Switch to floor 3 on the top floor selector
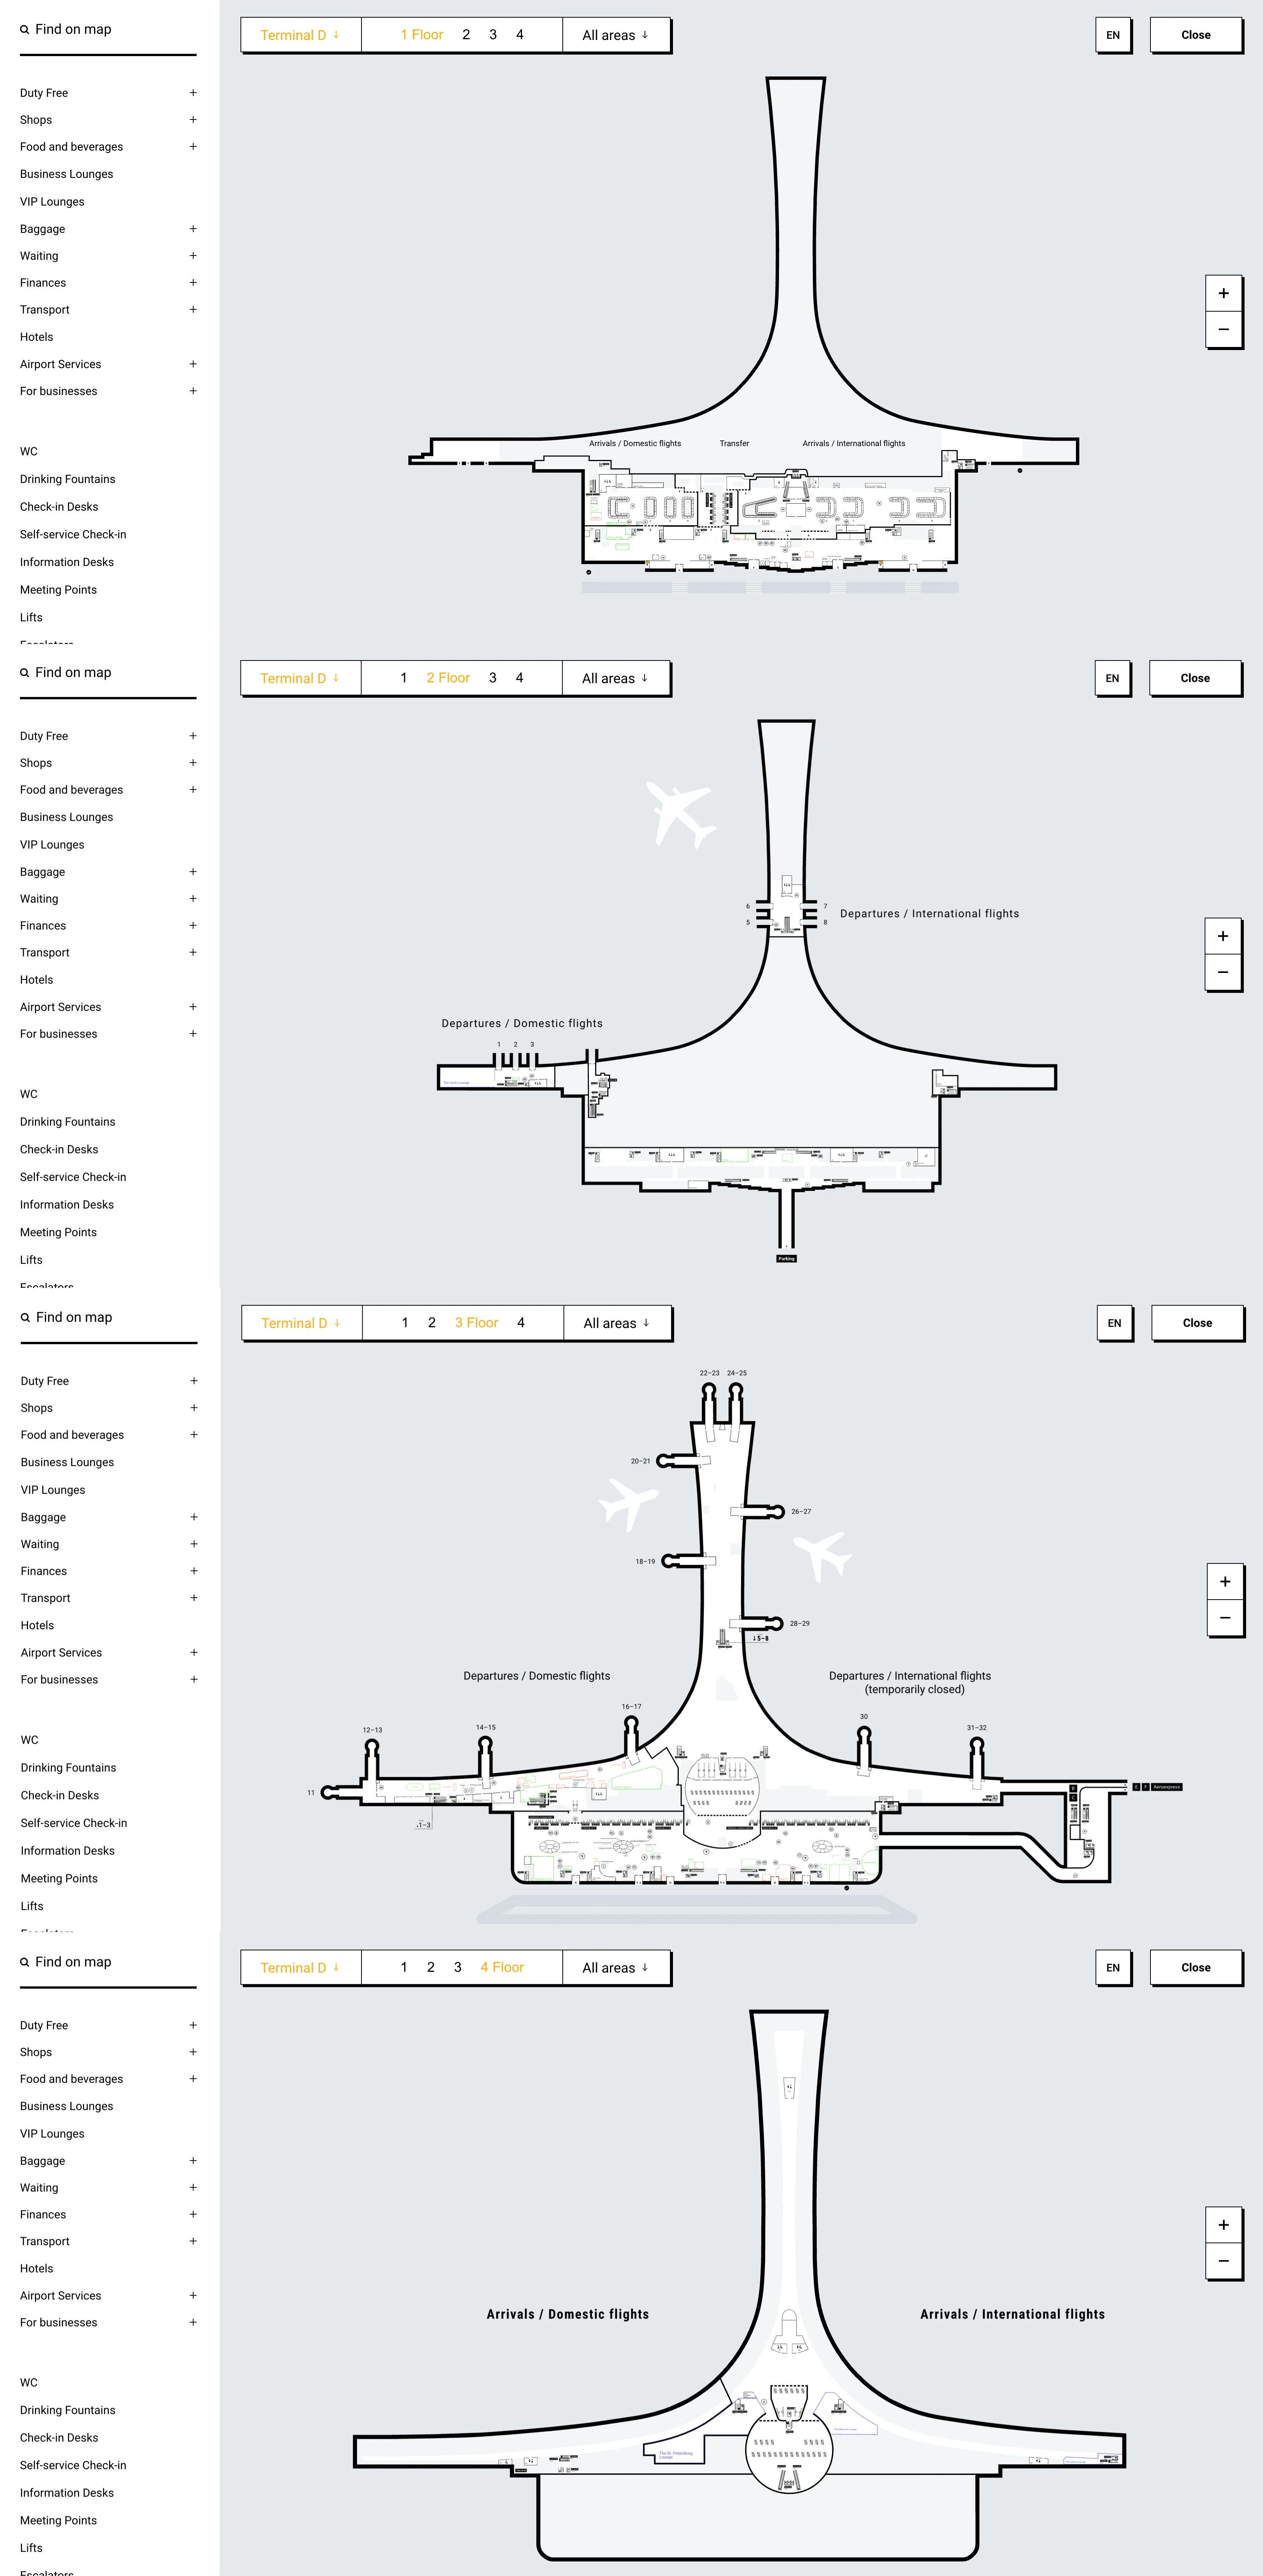 (492, 34)
